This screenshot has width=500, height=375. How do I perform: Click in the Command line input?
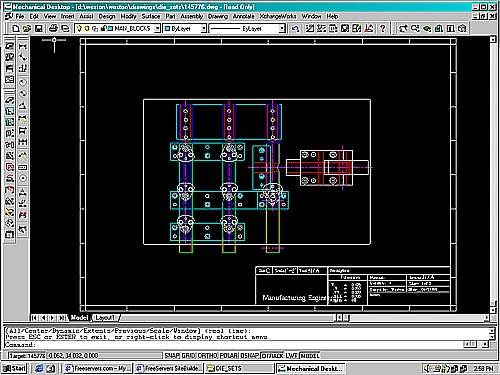click(x=233, y=345)
